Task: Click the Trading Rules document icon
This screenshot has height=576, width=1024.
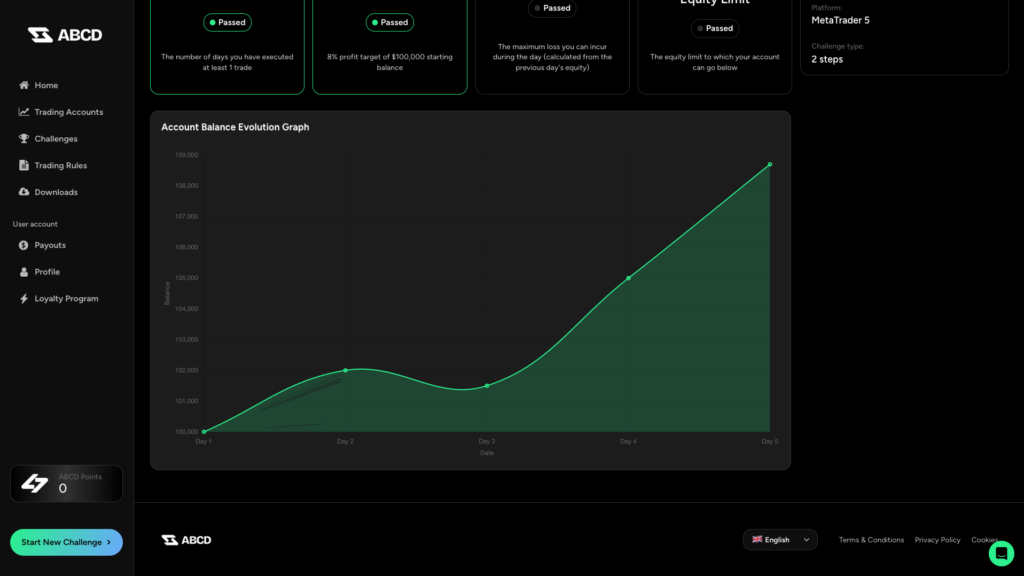Action: click(23, 165)
